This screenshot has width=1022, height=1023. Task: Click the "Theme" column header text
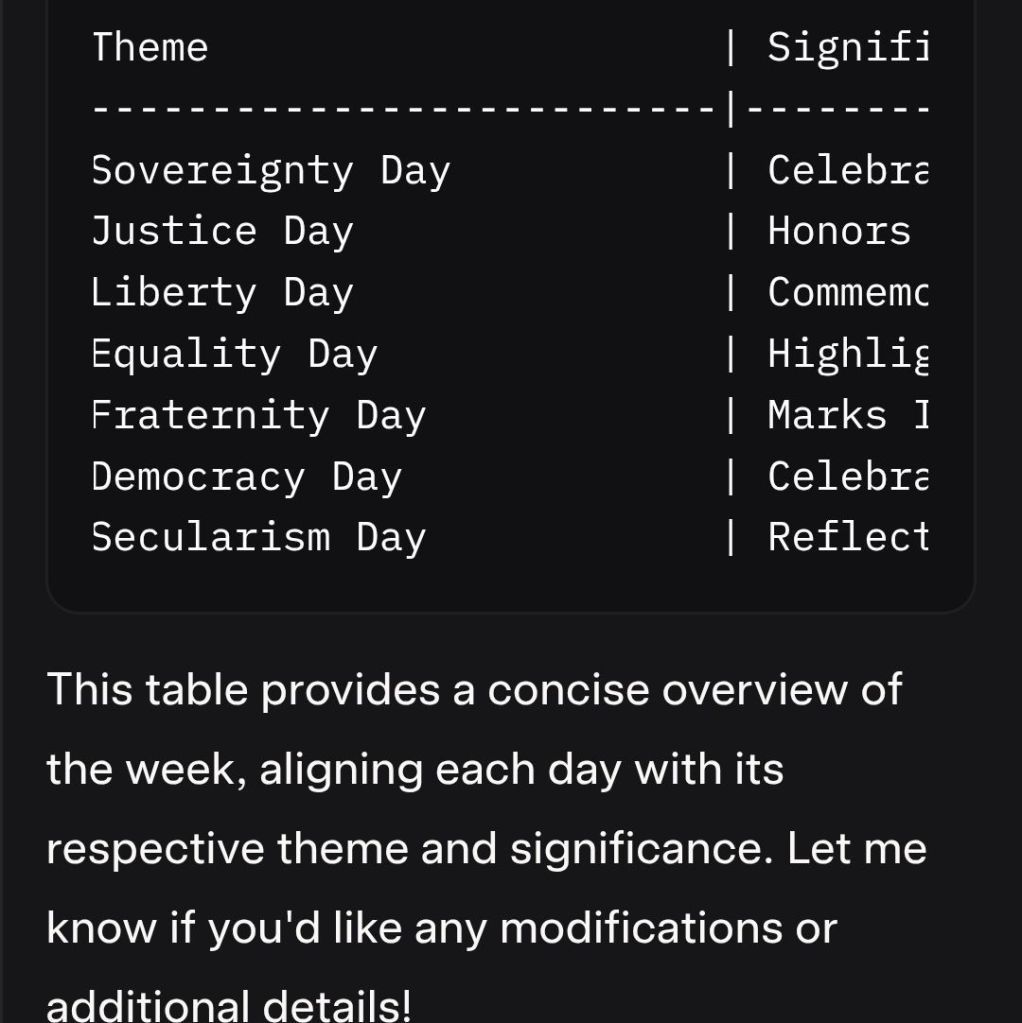point(150,48)
